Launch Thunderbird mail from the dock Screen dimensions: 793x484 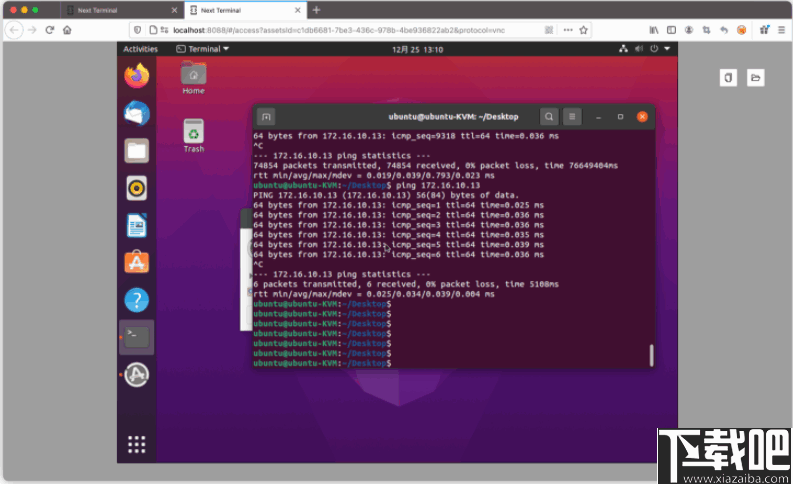[x=137, y=113]
